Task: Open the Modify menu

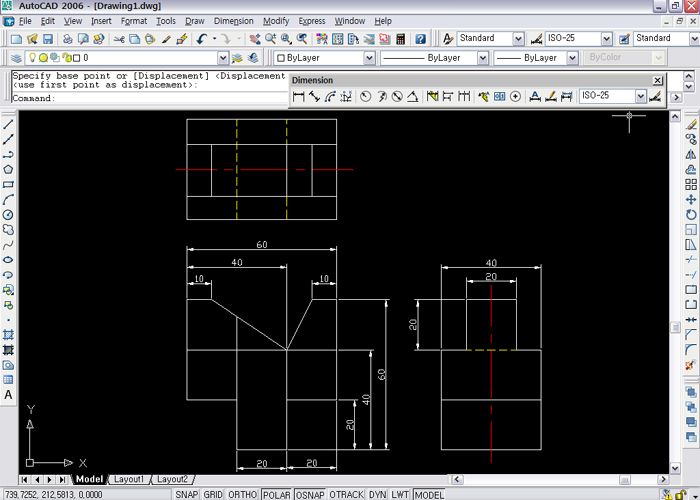Action: tap(276, 21)
